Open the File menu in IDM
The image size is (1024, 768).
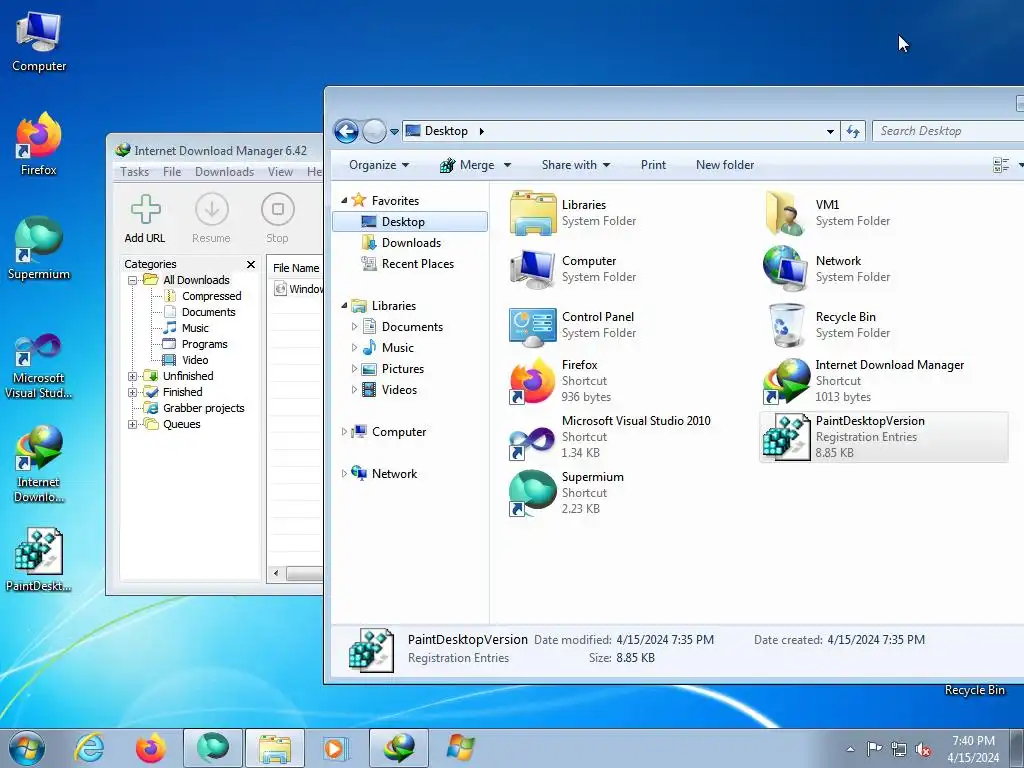click(x=172, y=172)
